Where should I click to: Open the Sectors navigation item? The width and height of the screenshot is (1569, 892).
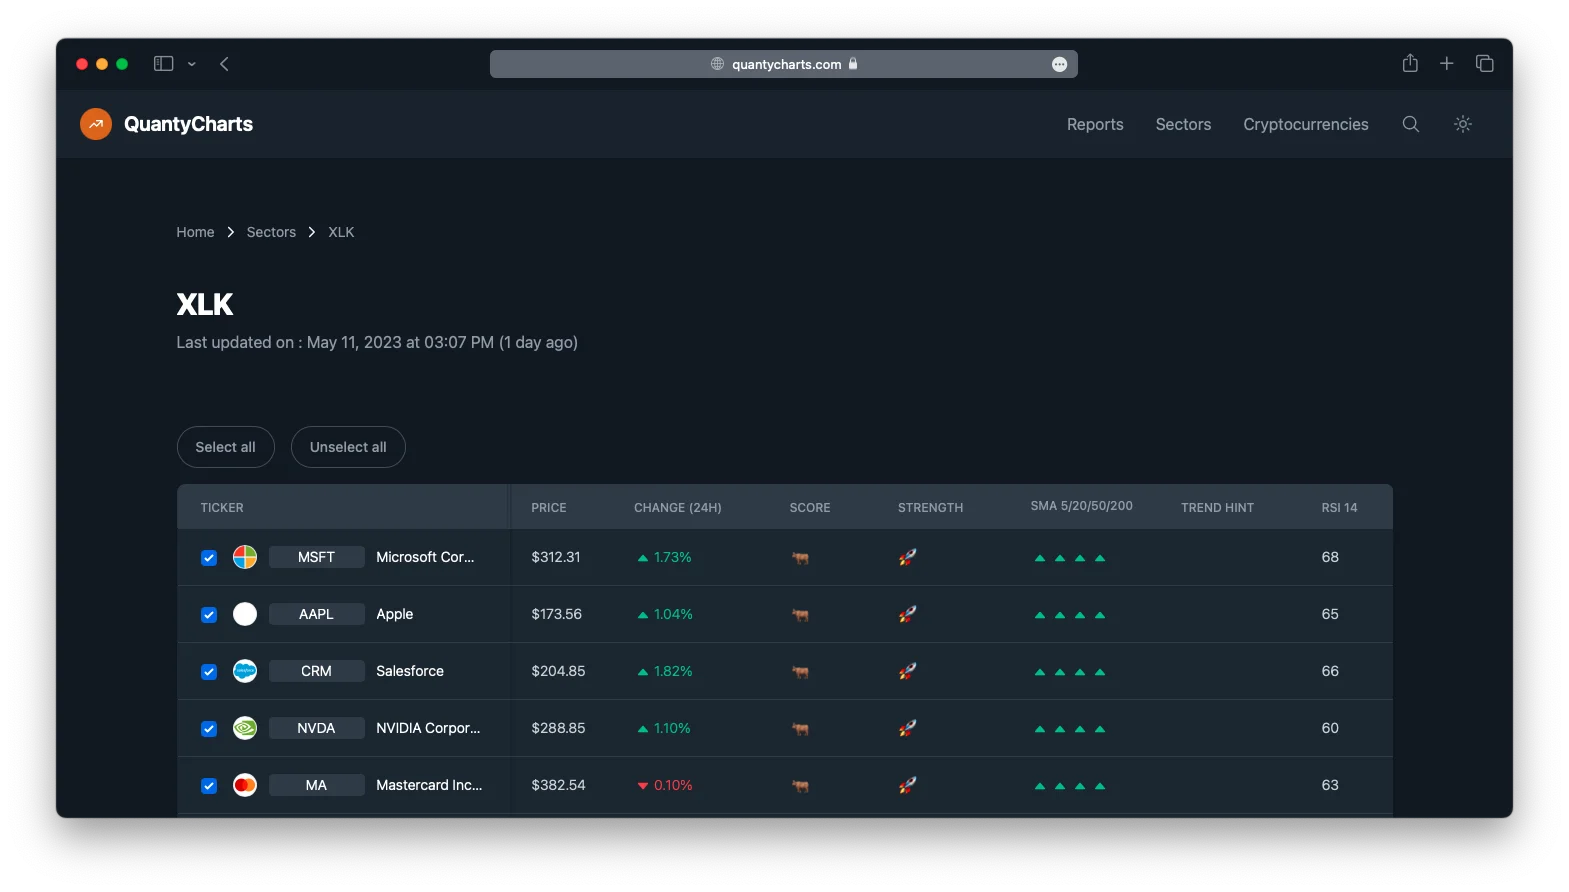click(x=1183, y=124)
